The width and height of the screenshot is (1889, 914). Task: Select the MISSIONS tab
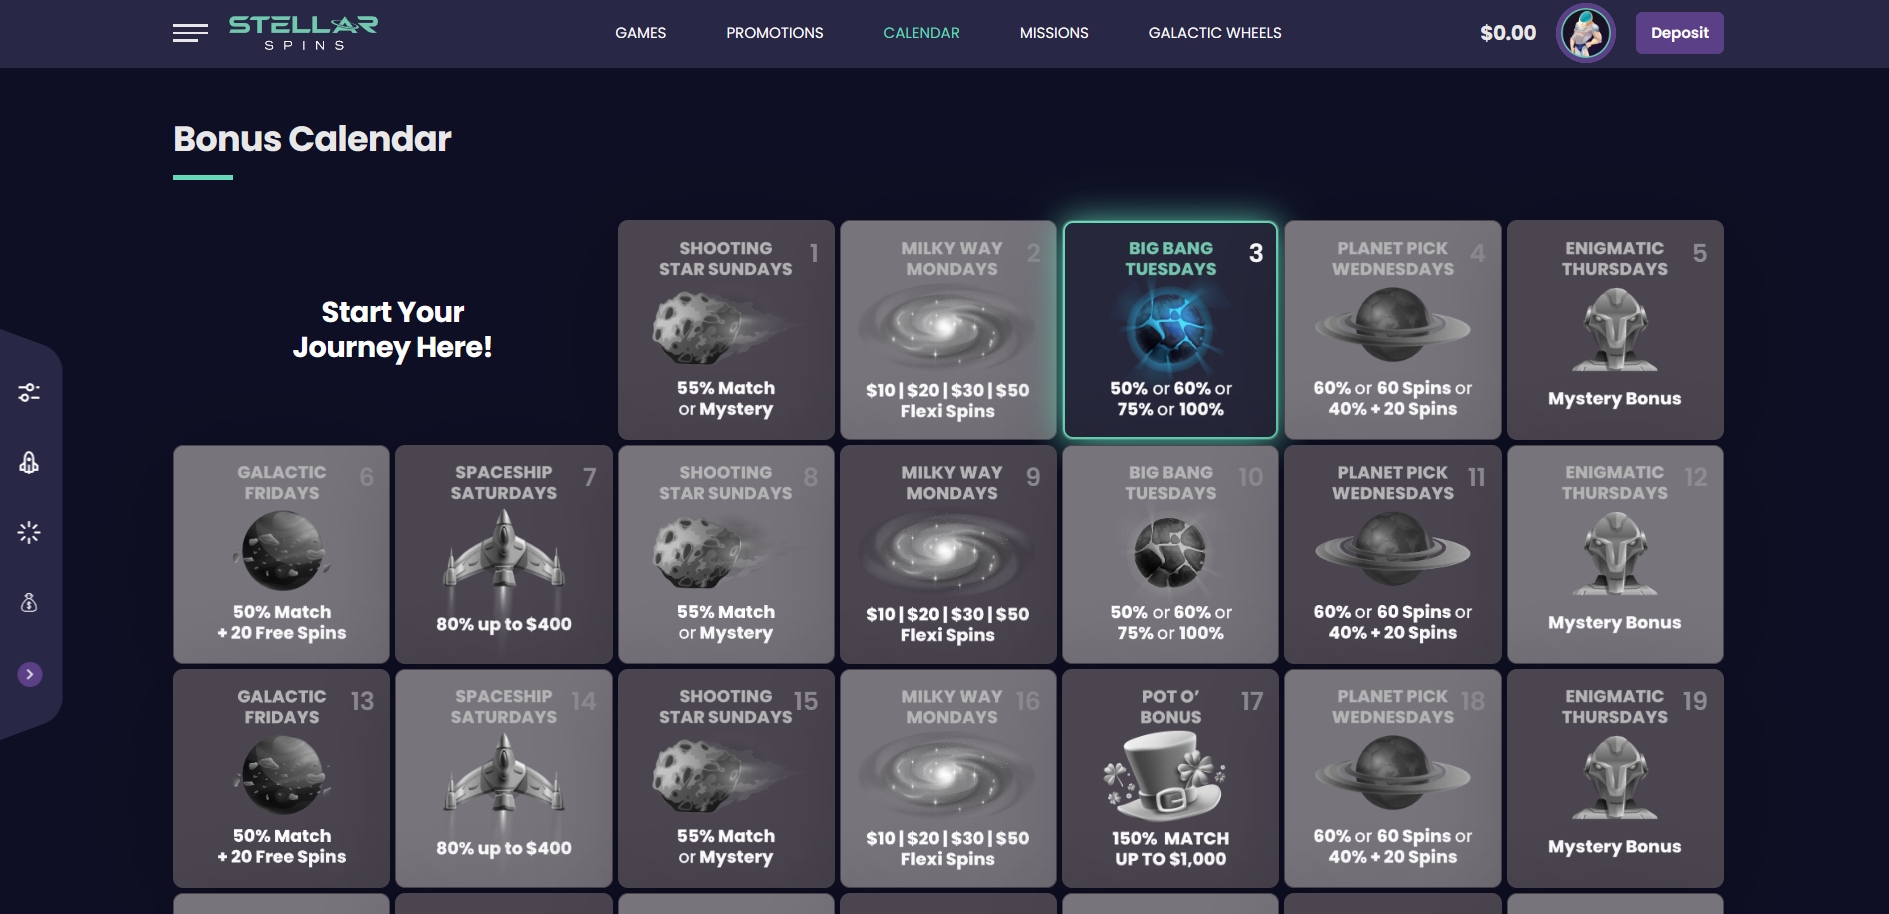point(1054,33)
